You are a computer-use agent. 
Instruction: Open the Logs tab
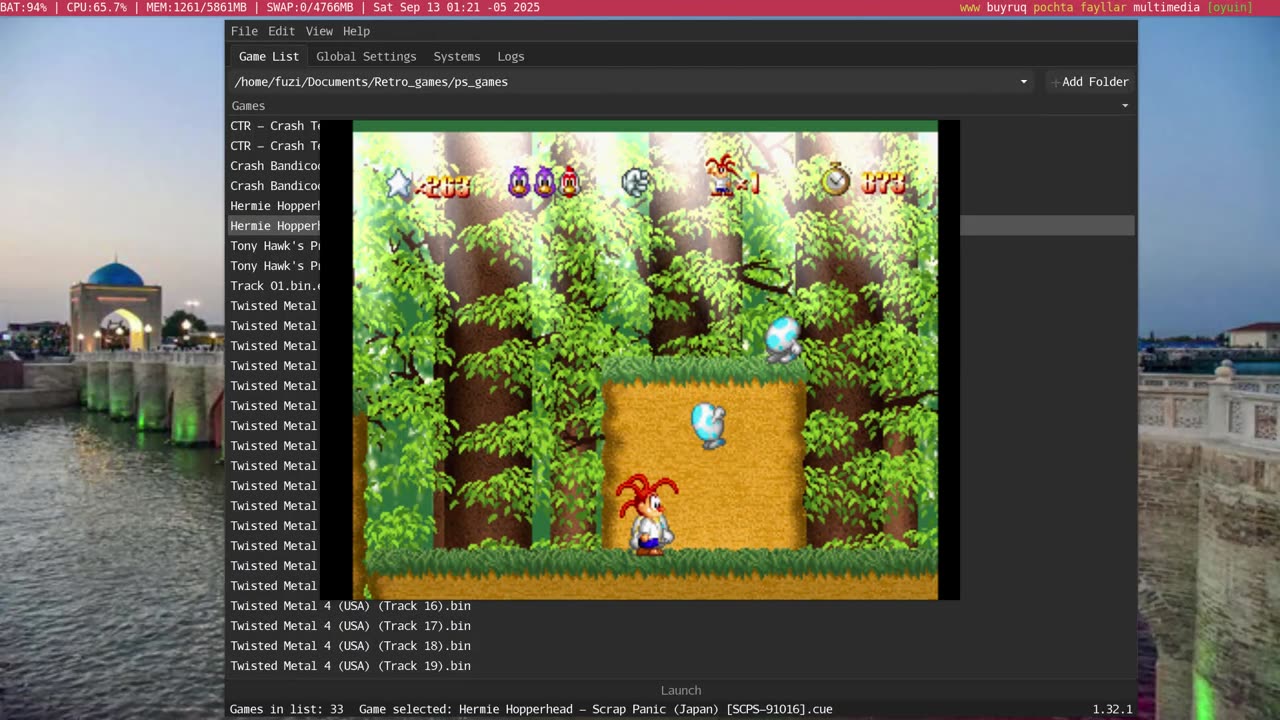[x=511, y=57]
